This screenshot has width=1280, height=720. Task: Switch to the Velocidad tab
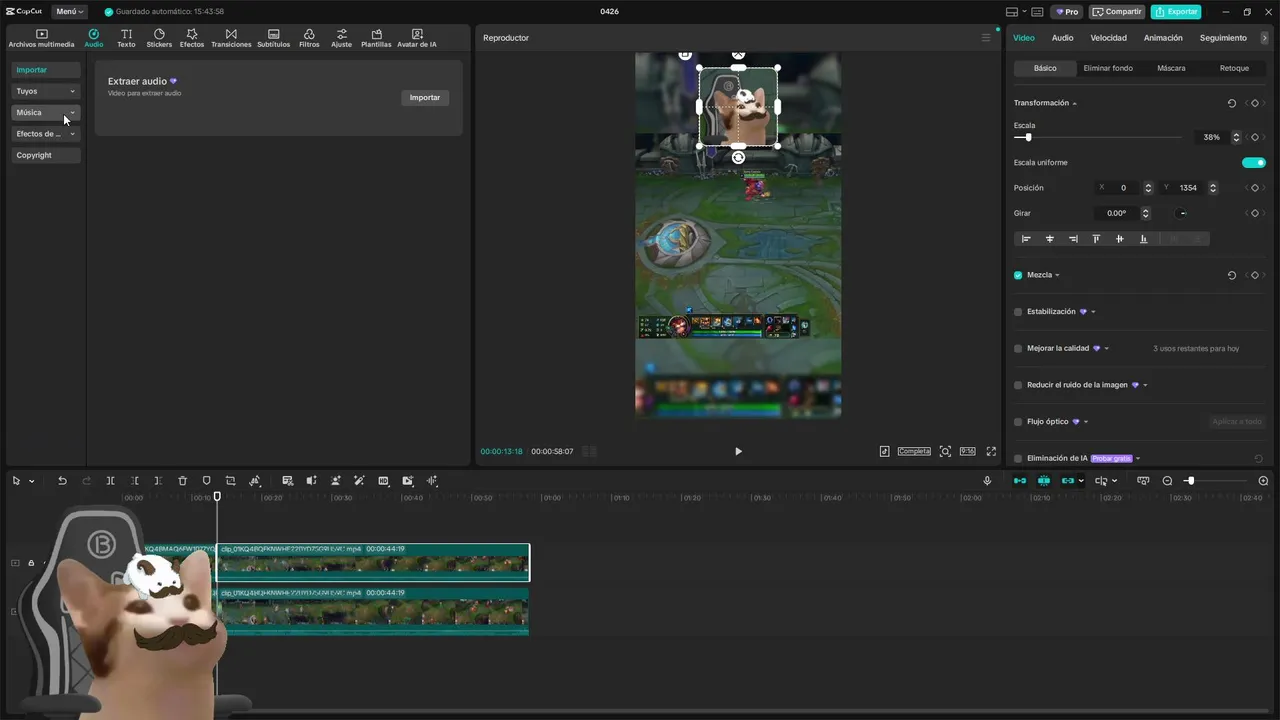(x=1108, y=38)
